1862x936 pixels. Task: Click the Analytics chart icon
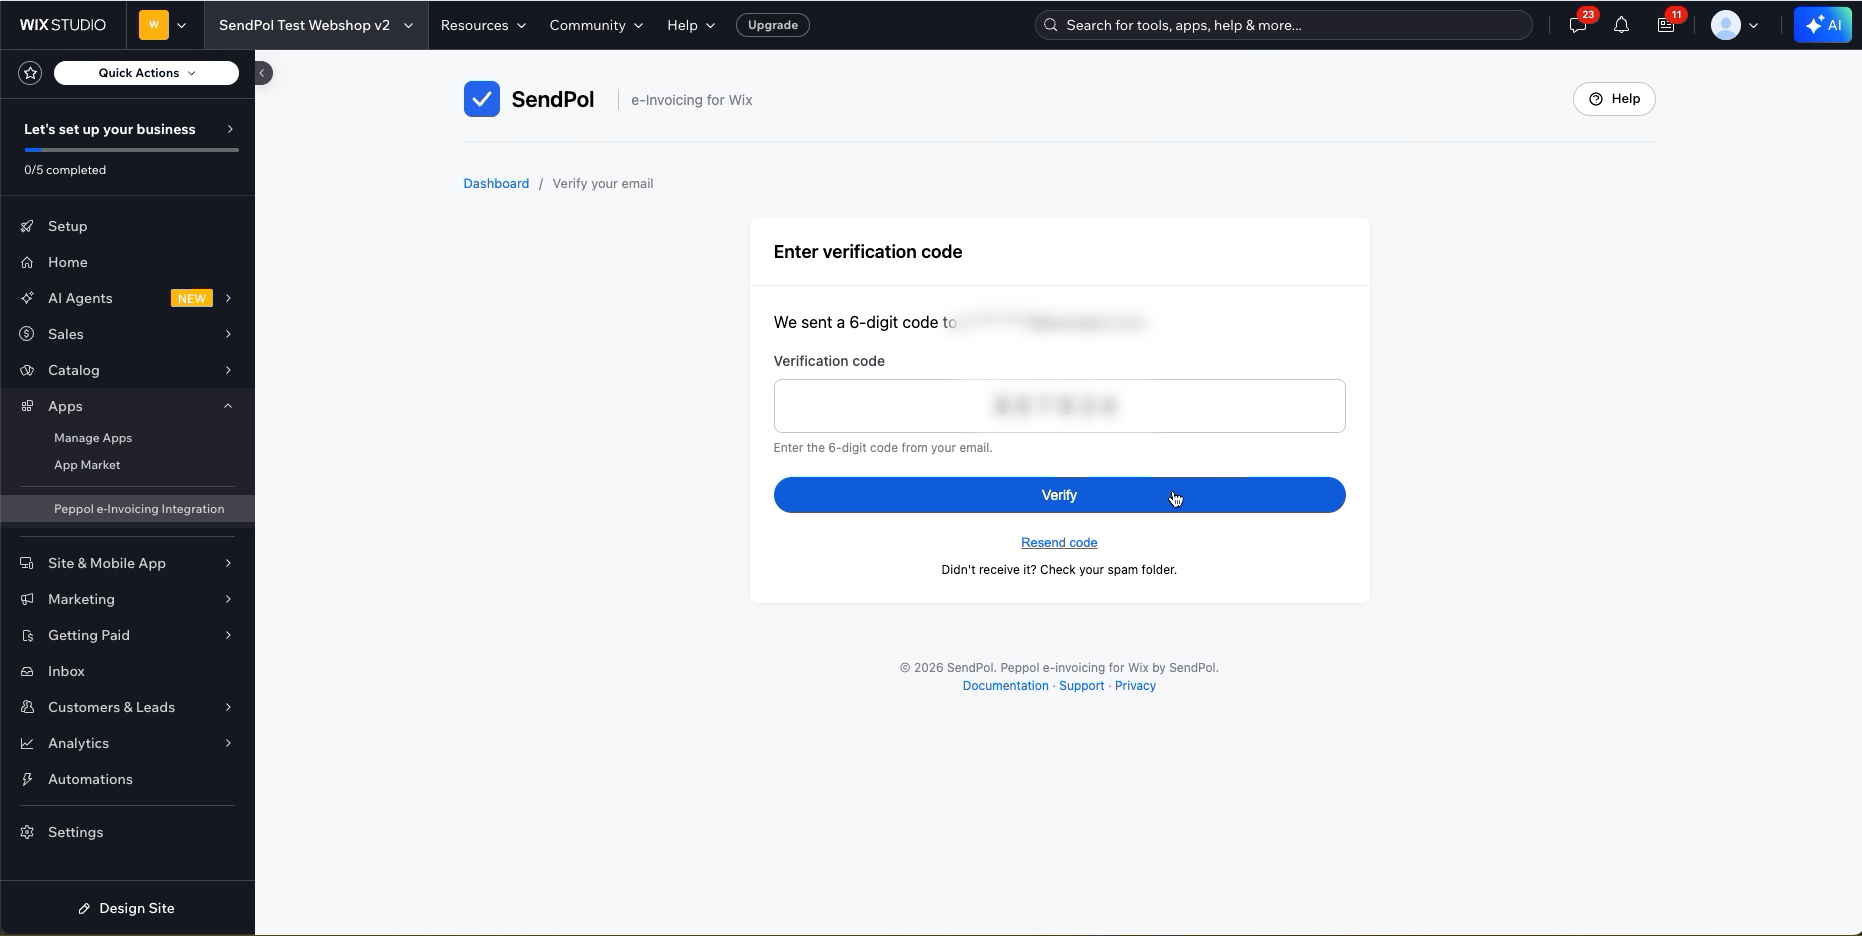point(27,743)
